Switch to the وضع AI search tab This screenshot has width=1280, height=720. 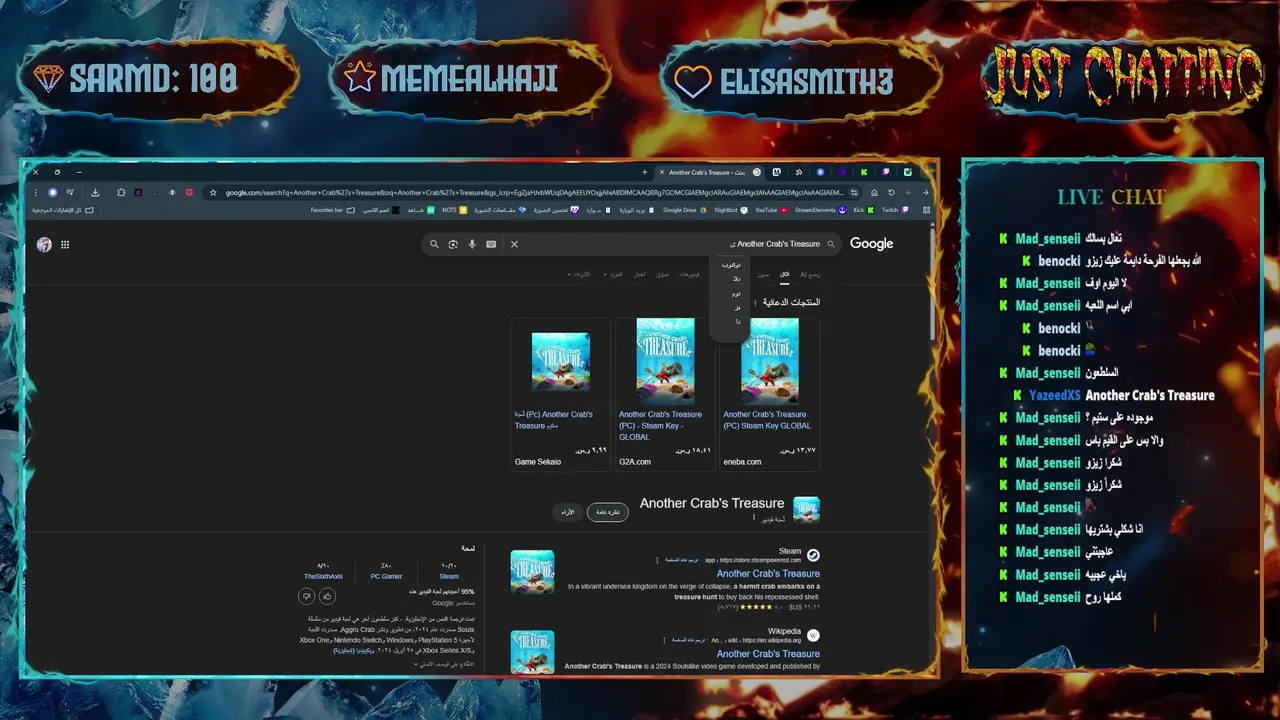tap(810, 275)
